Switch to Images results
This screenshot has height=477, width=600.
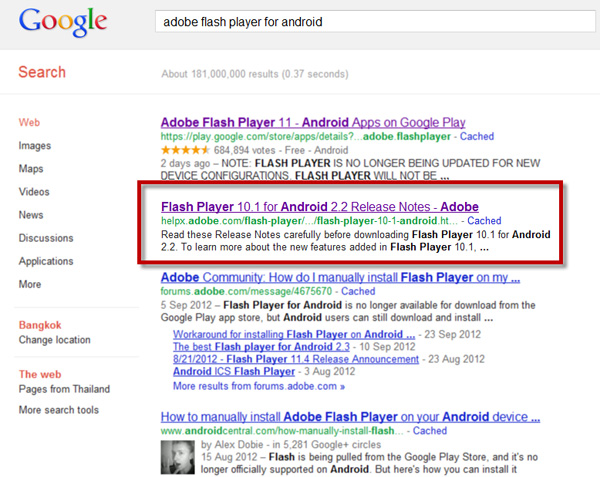tap(35, 146)
